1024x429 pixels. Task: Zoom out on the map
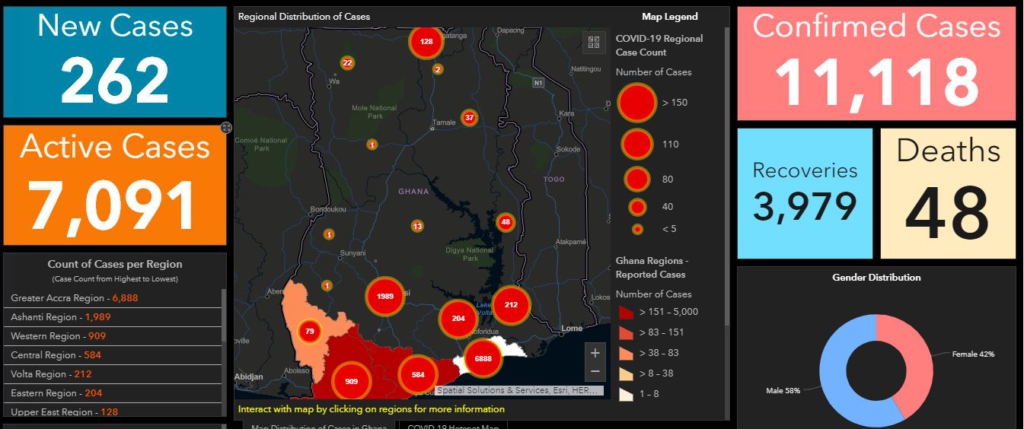[x=595, y=372]
